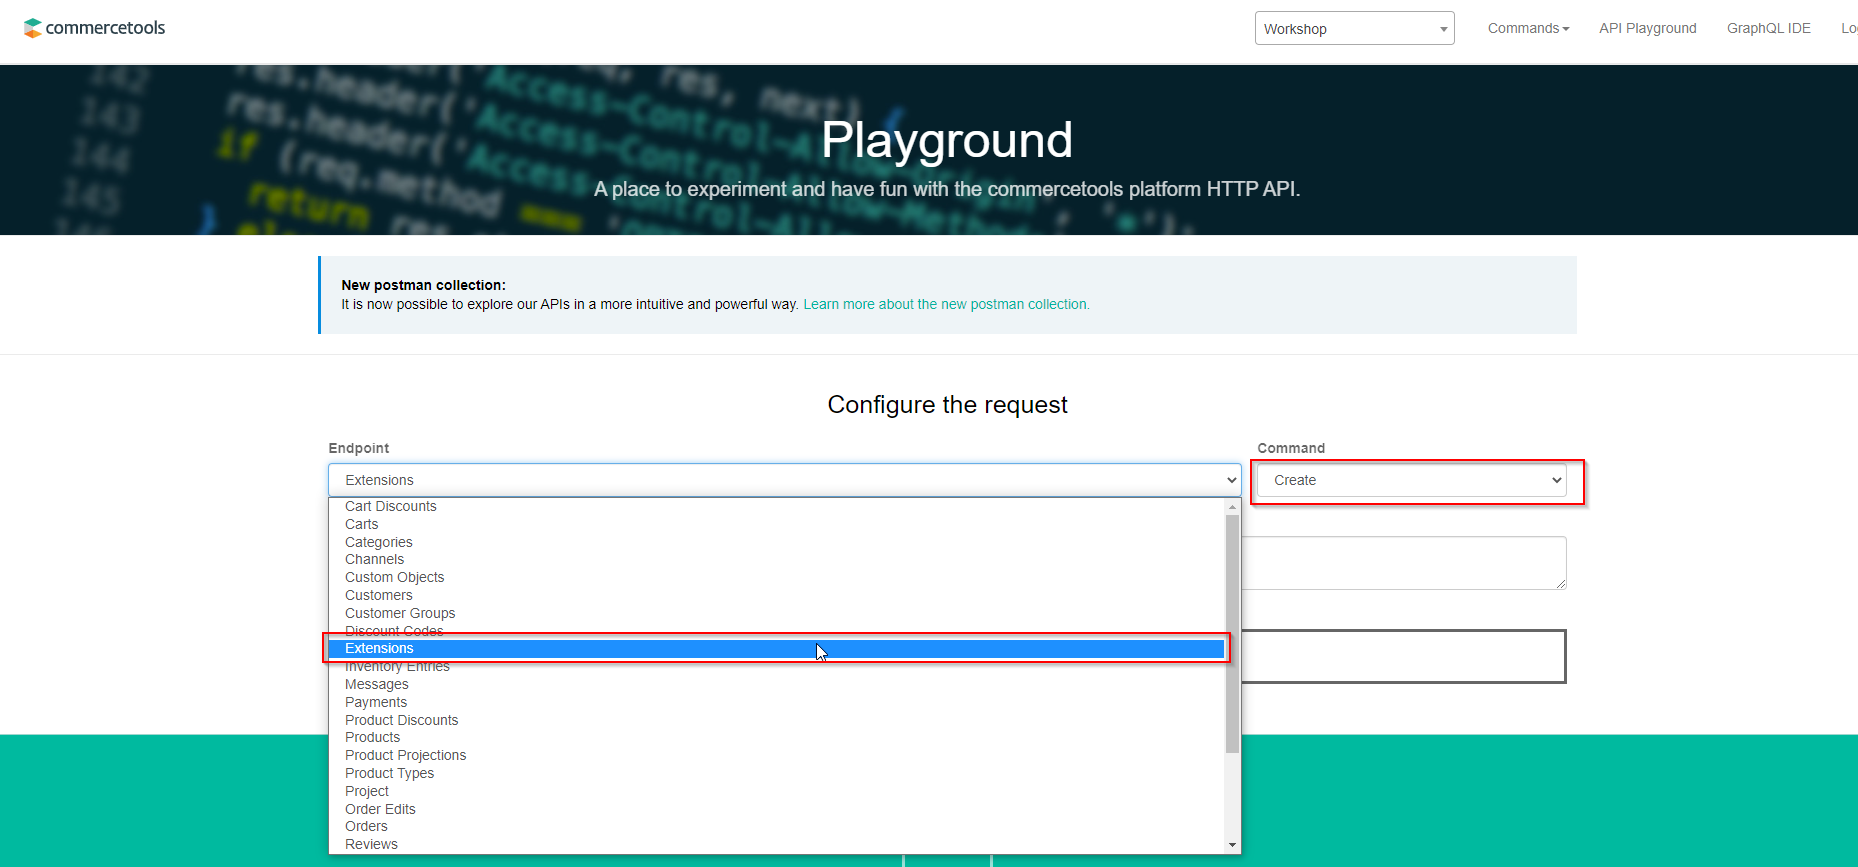Image resolution: width=1858 pixels, height=867 pixels.
Task: Select Categories endpoint option
Action: click(x=379, y=542)
